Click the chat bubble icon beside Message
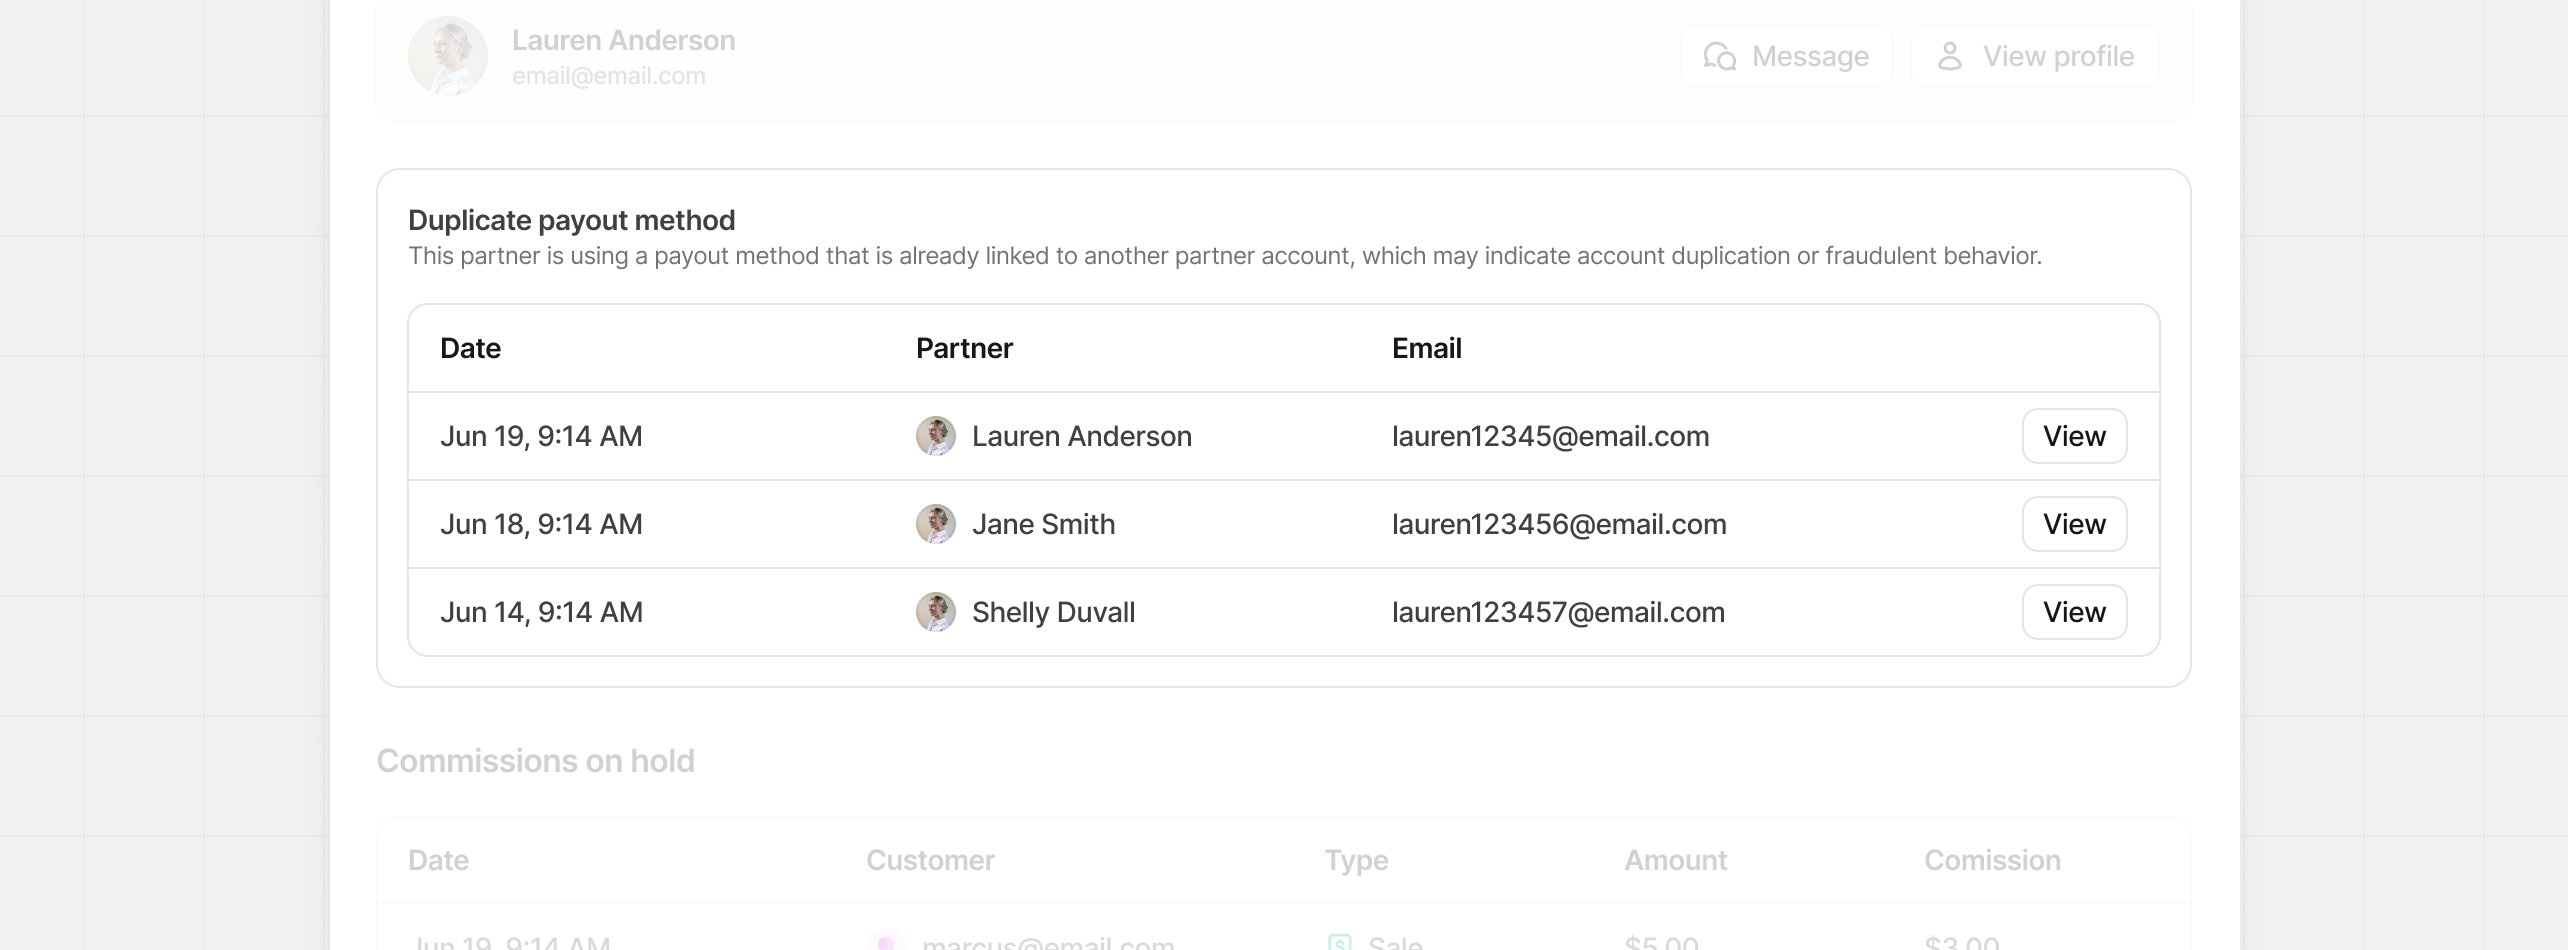 click(1719, 57)
